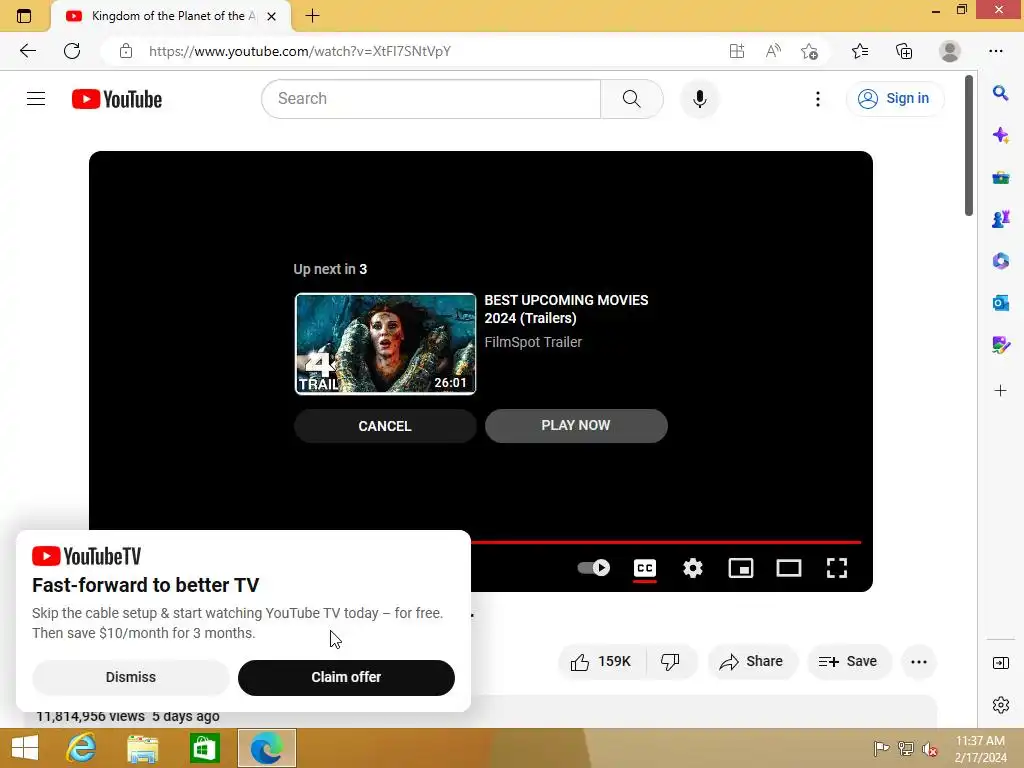Open Edge sidebar search
The width and height of the screenshot is (1024, 768).
click(1000, 93)
